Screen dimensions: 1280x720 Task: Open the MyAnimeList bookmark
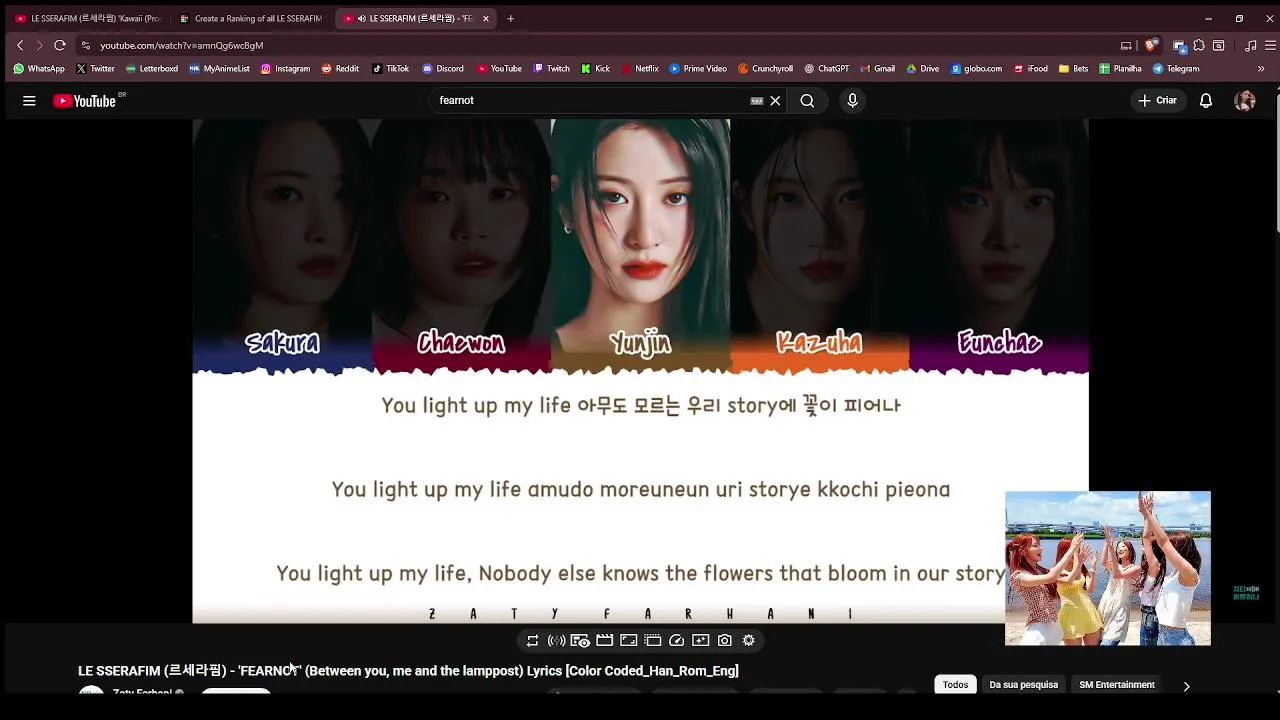(x=219, y=69)
